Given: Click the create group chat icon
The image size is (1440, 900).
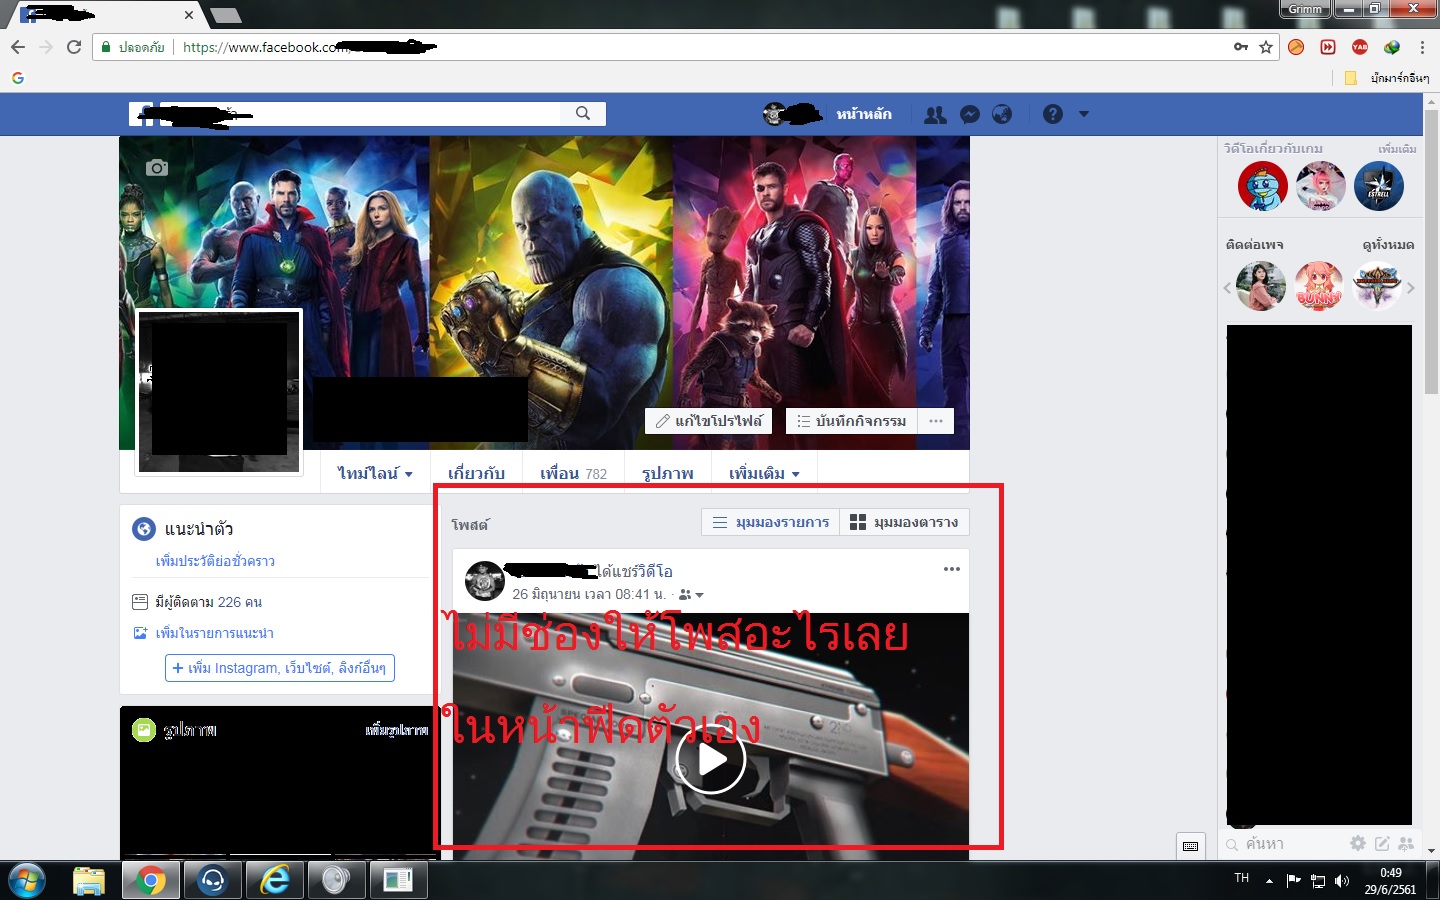Looking at the screenshot, I should (1406, 843).
